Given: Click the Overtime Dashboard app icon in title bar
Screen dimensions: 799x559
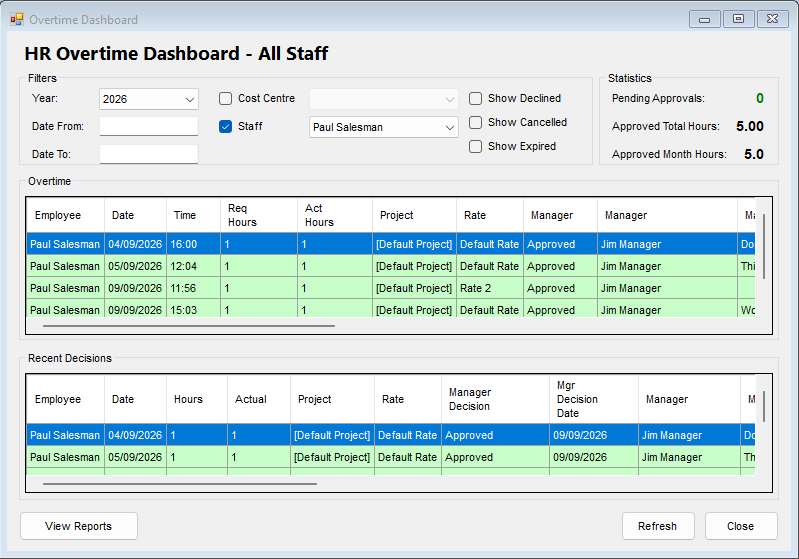Looking at the screenshot, I should (17, 19).
